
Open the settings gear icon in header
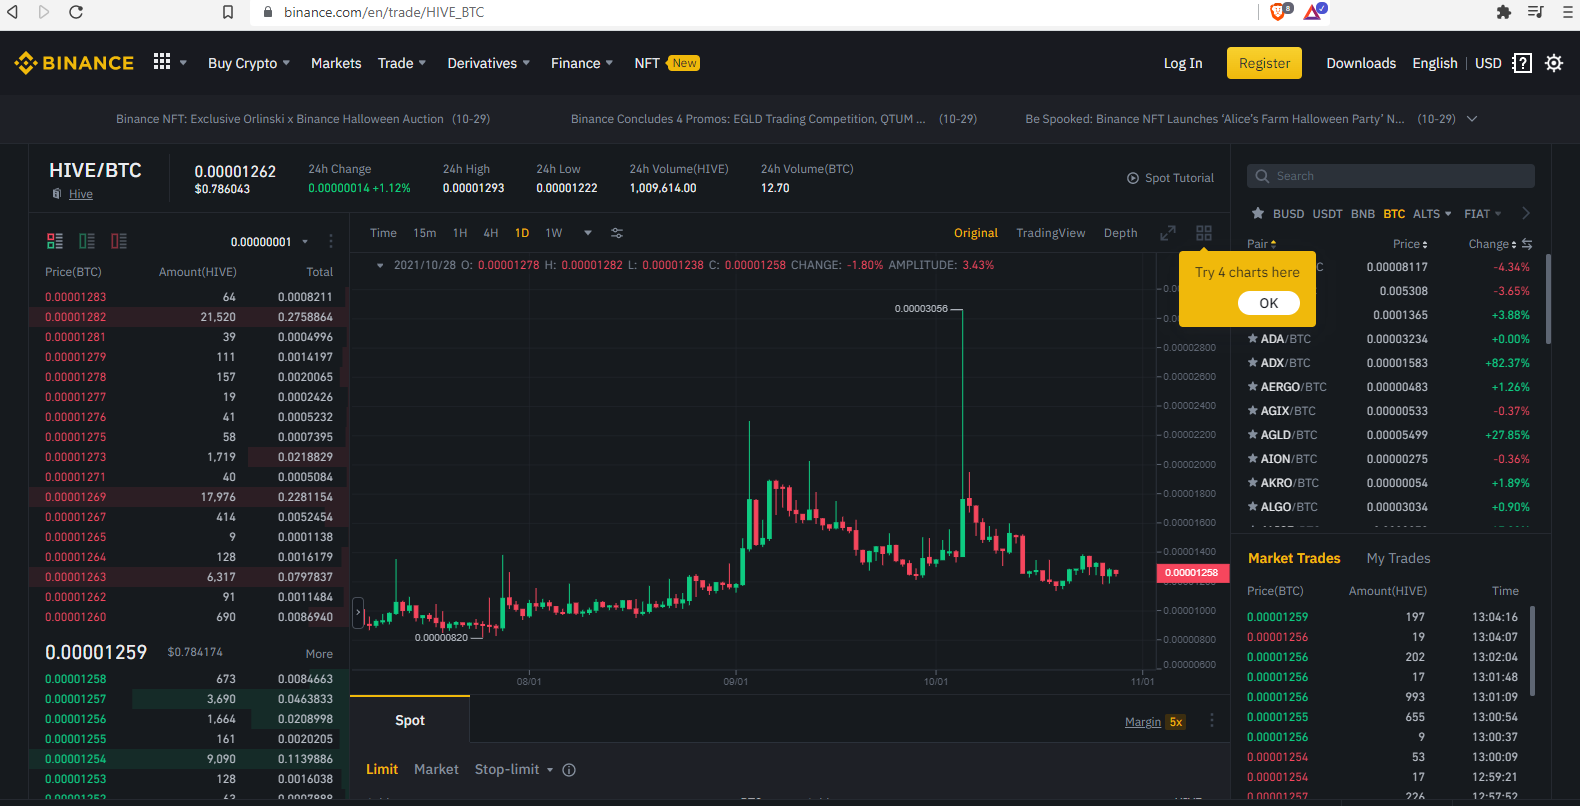click(1554, 63)
